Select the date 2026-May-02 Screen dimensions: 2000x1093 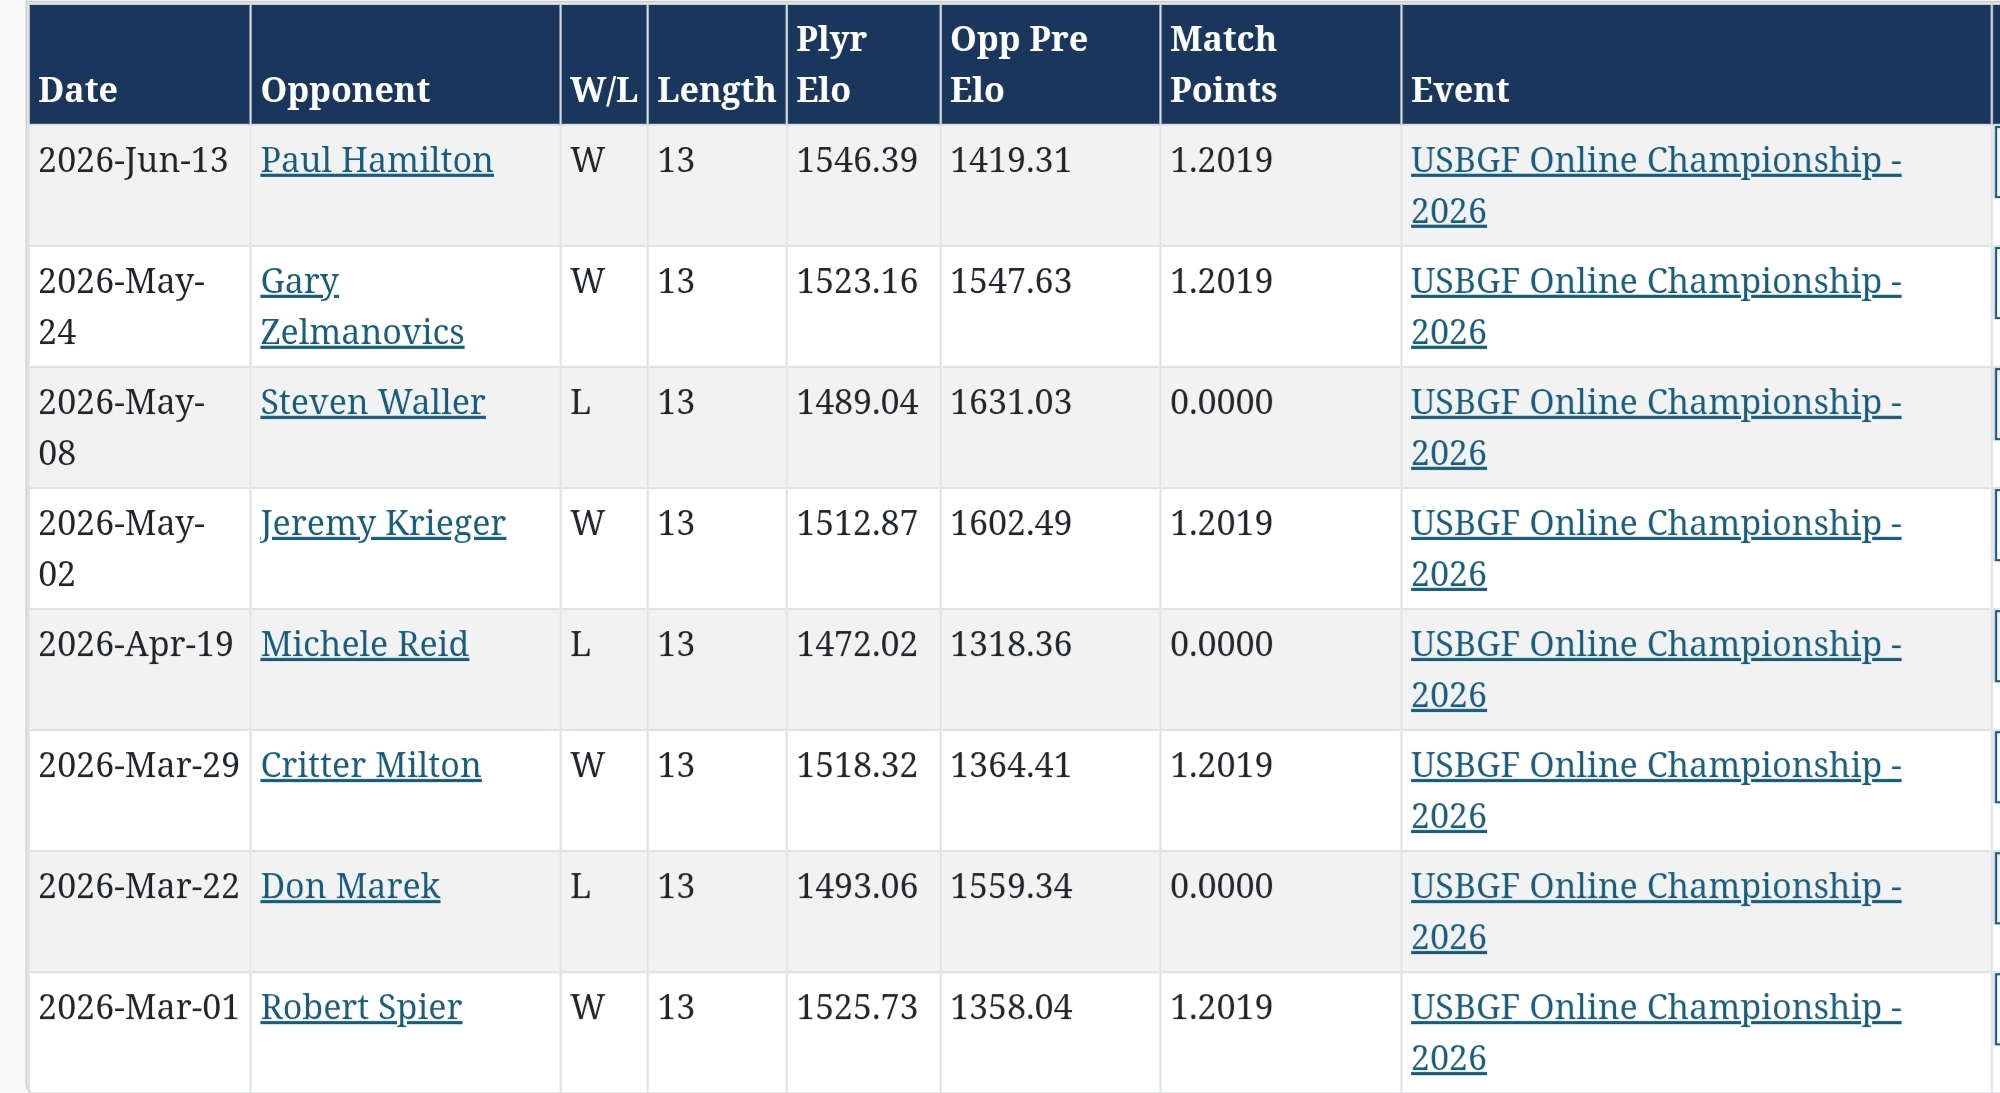[x=121, y=548]
